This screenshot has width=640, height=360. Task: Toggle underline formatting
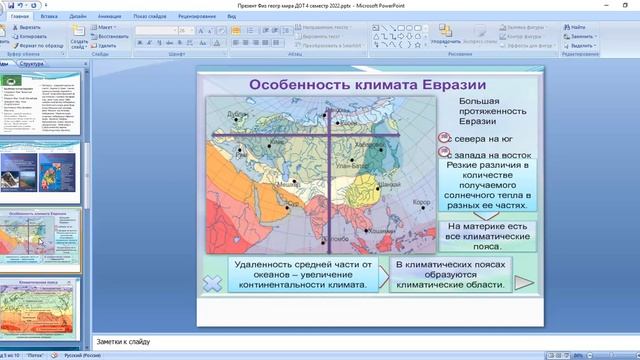coord(159,43)
